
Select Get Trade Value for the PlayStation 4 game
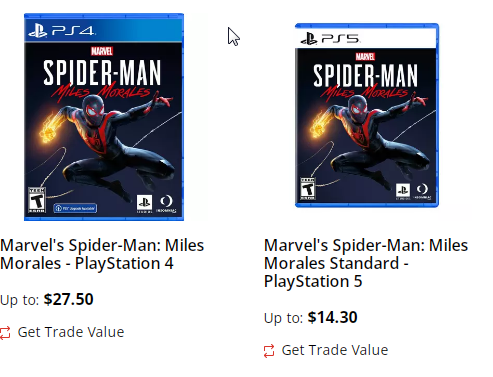point(71,332)
